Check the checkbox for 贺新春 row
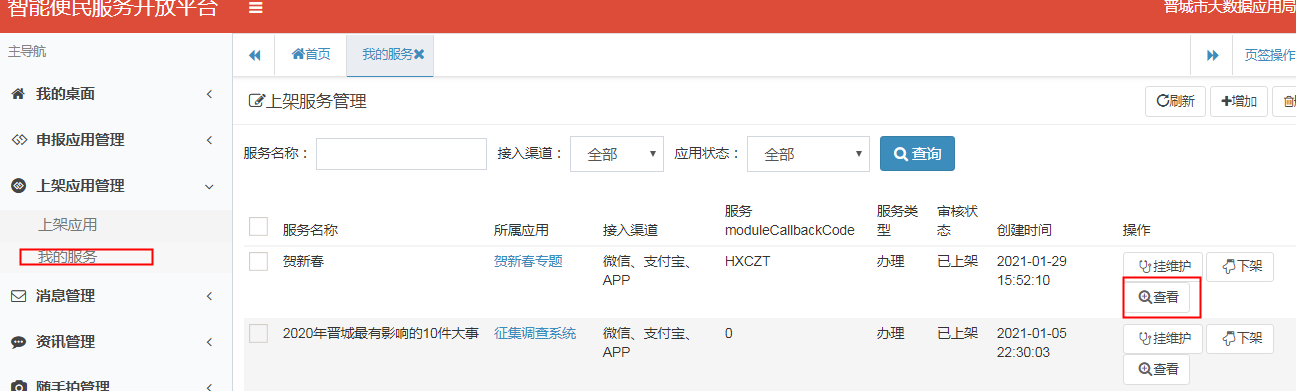The image size is (1296, 391). (x=258, y=261)
